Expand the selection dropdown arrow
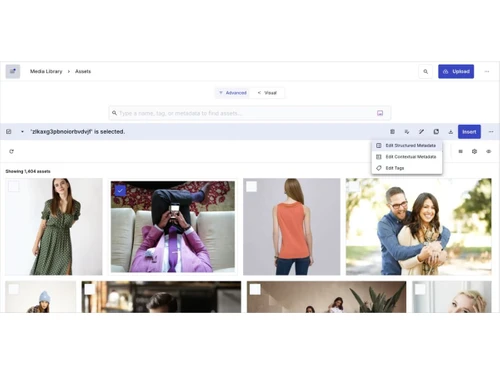Viewport: 500px width, 375px height. click(x=22, y=132)
